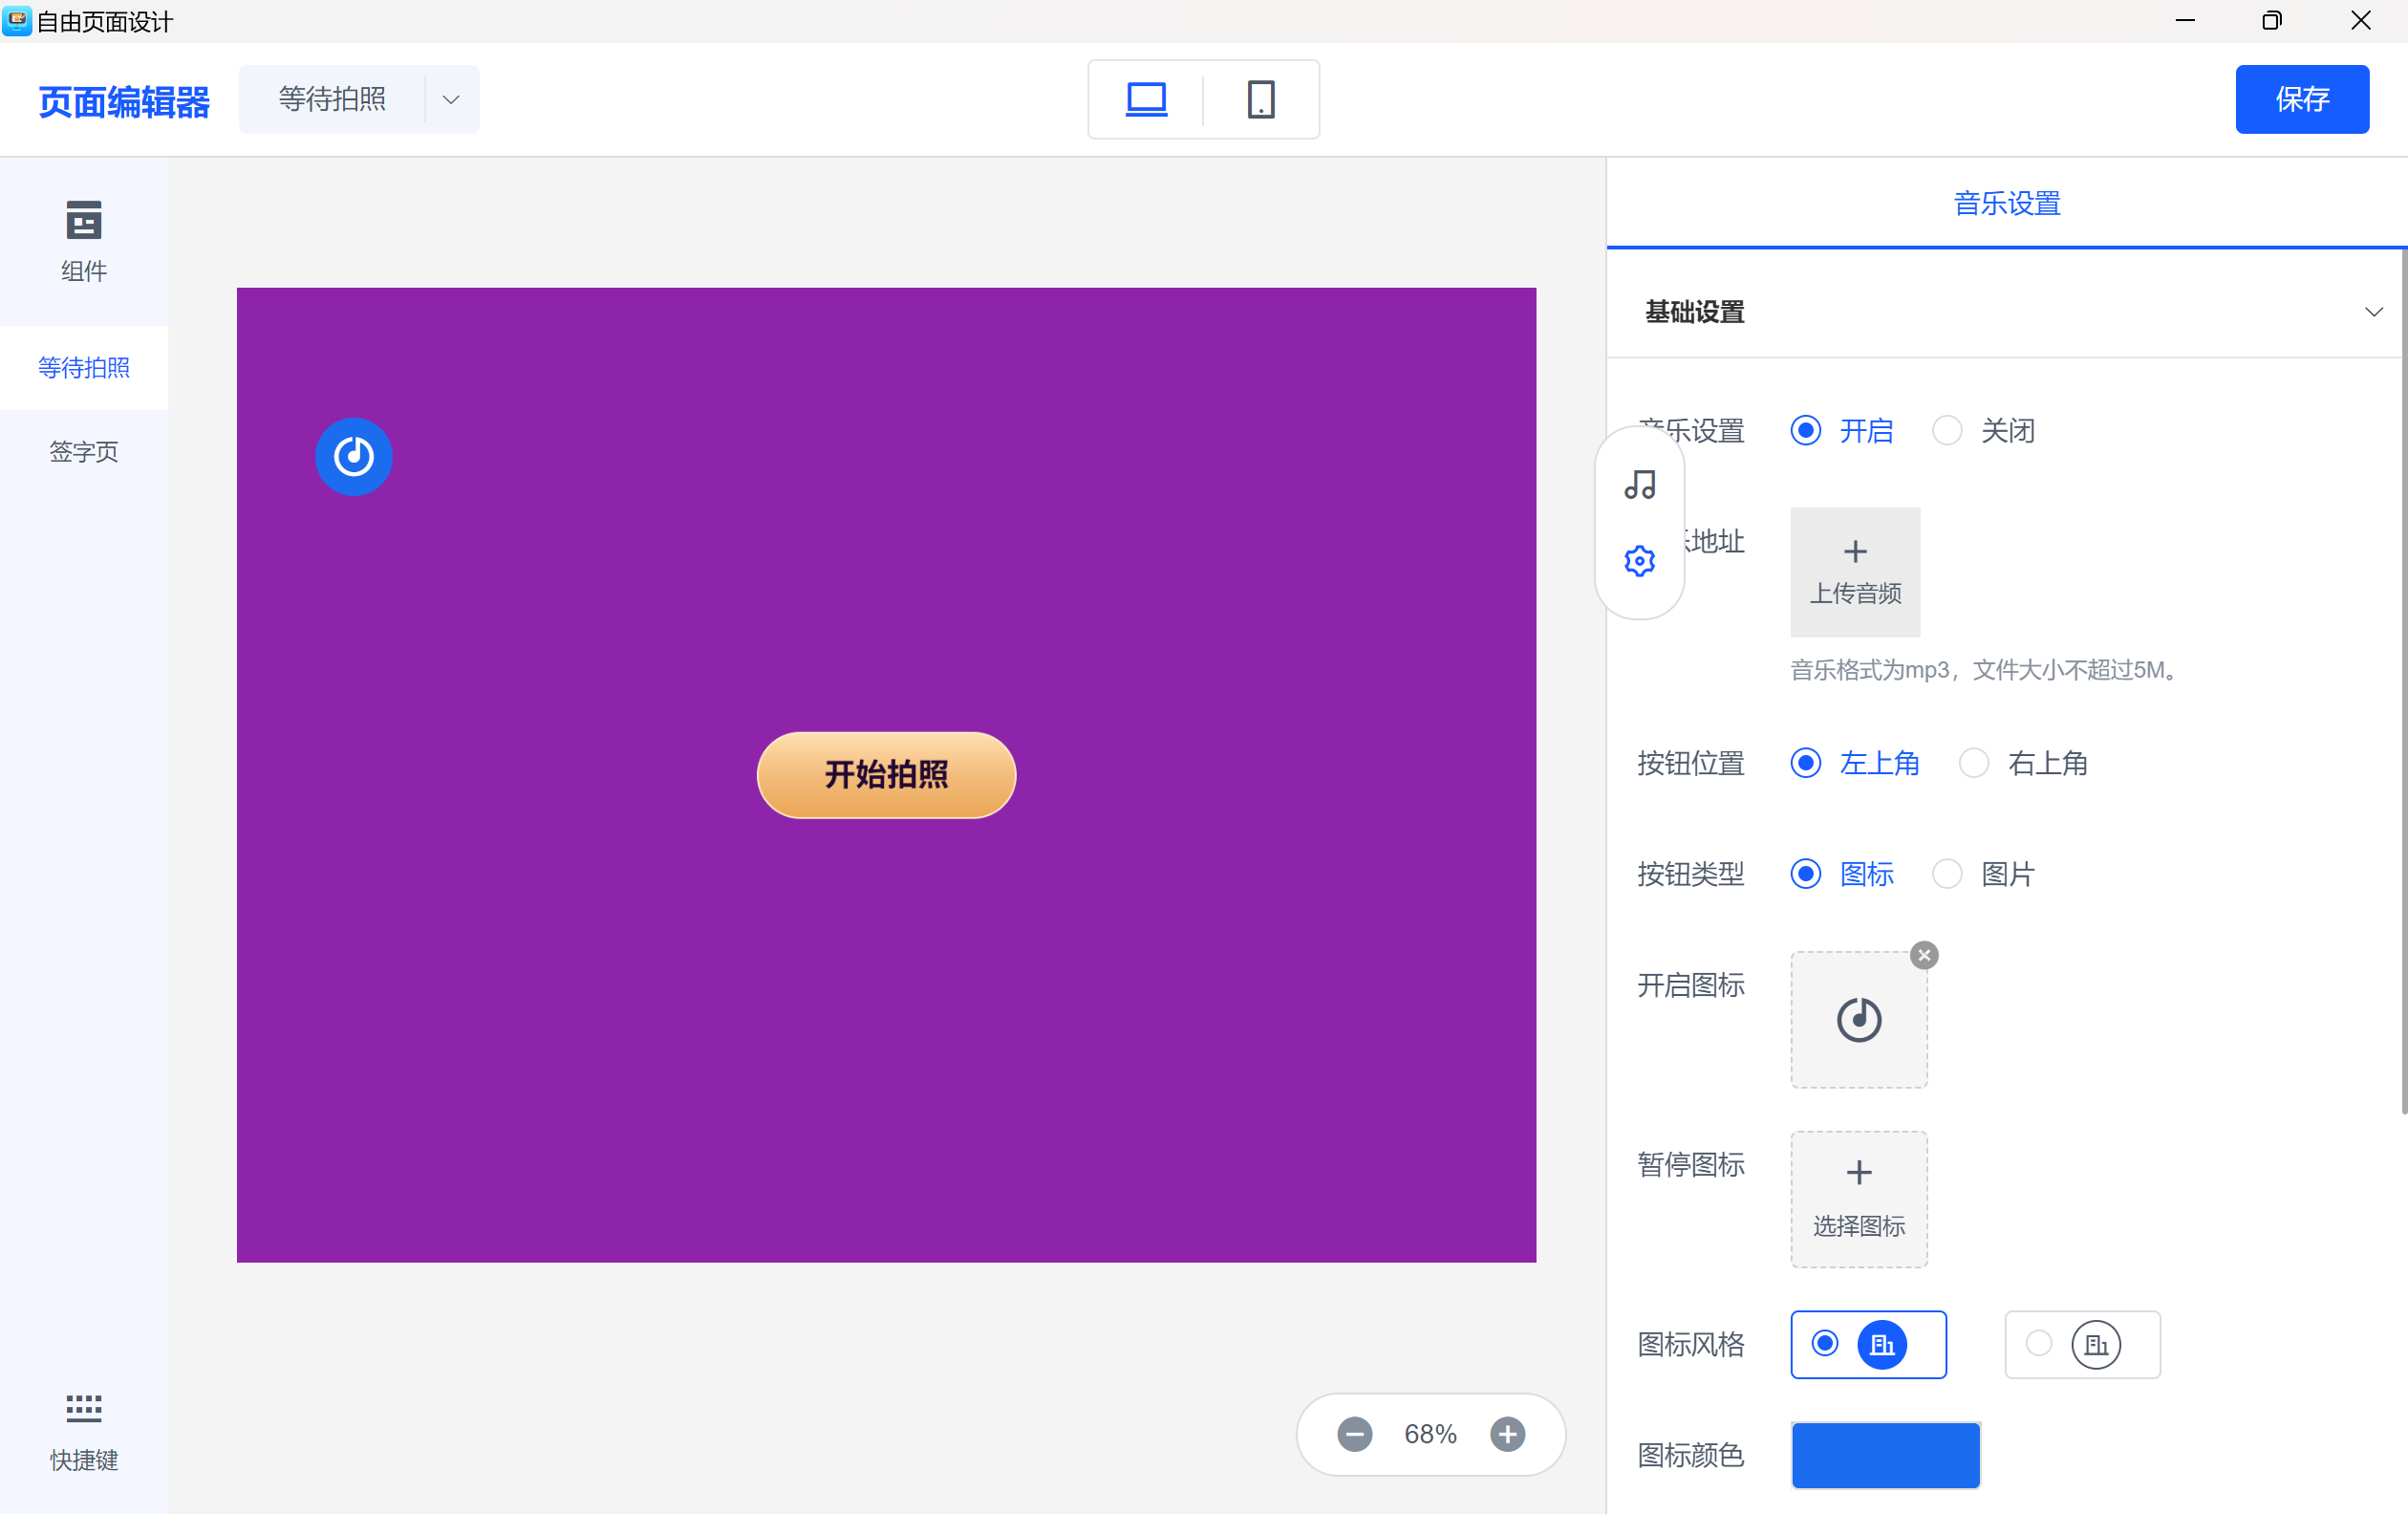Open the 签字页 page tab
The height and width of the screenshot is (1514, 2408).
coord(84,452)
